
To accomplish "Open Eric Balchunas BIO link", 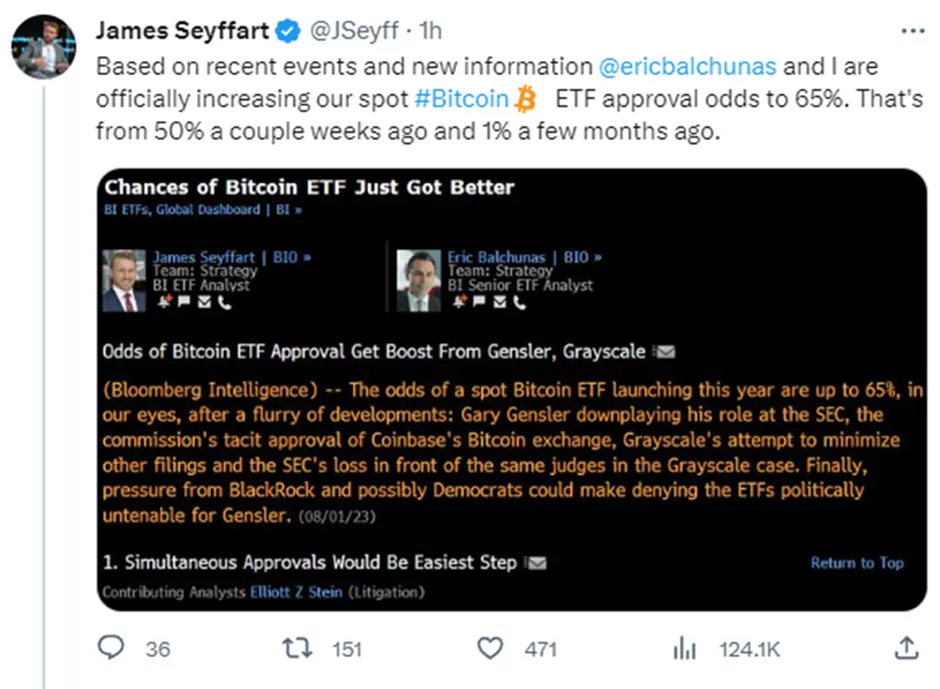I will (x=580, y=257).
